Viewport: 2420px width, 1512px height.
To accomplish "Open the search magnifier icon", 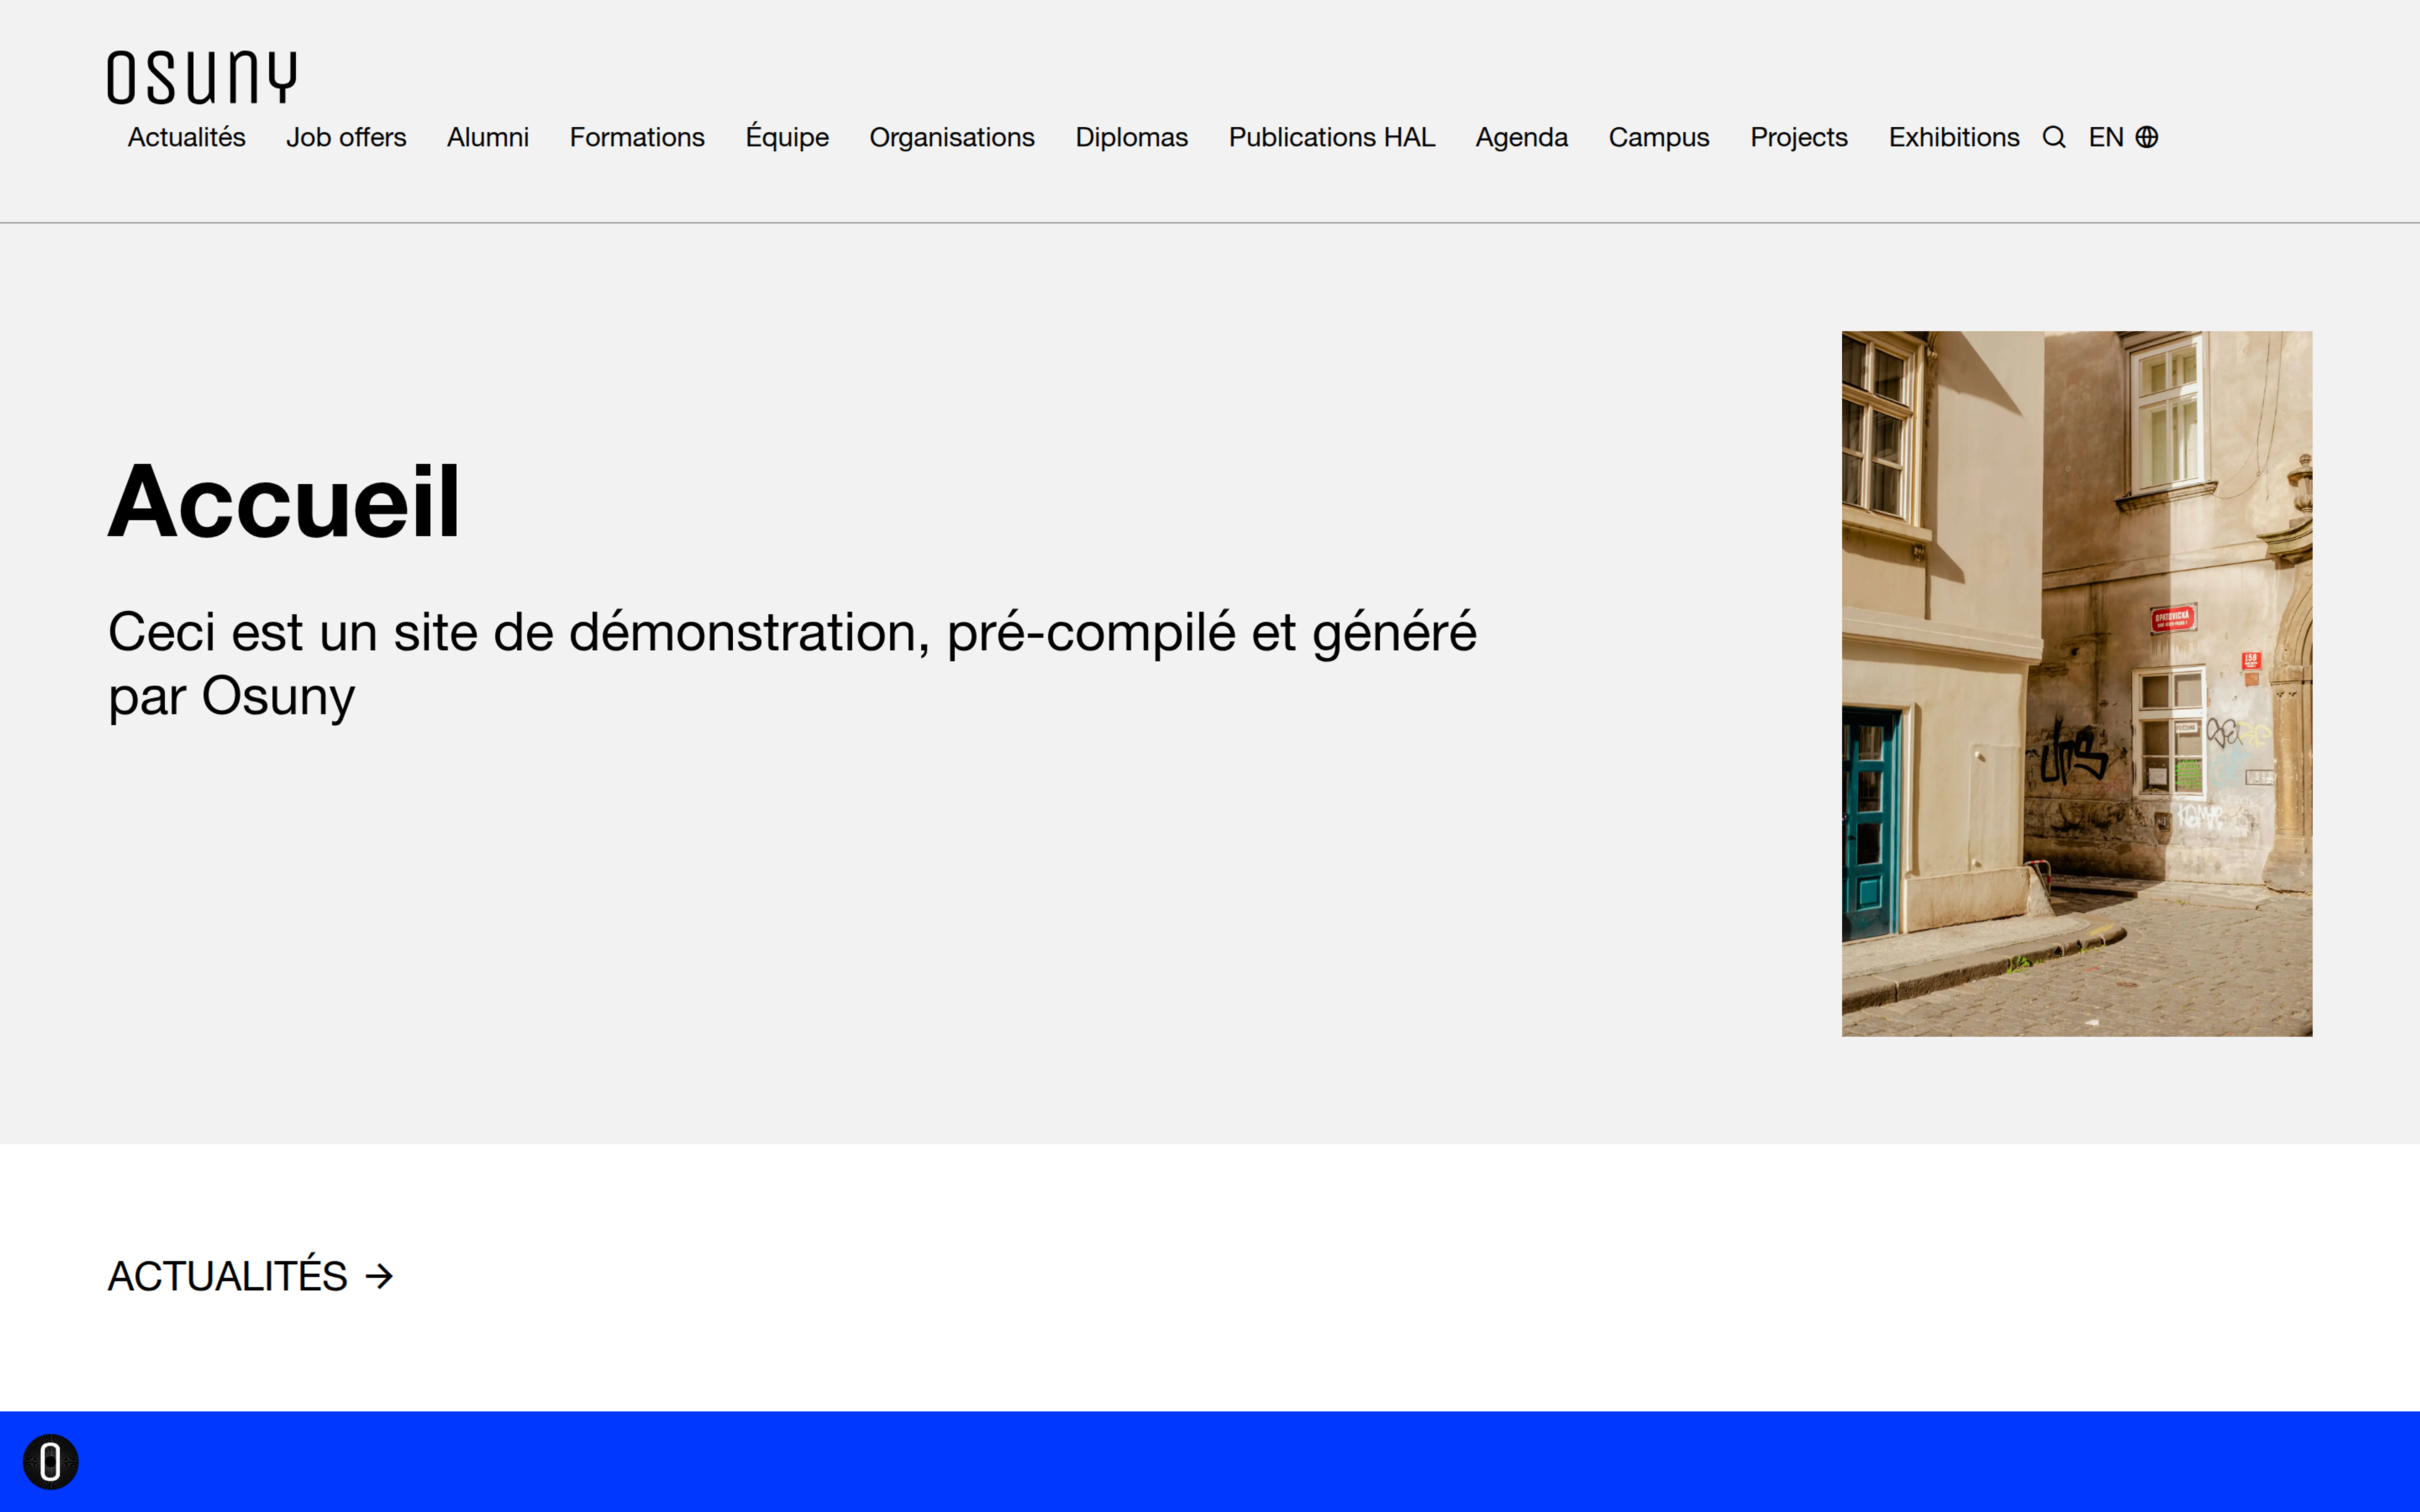I will [2053, 137].
